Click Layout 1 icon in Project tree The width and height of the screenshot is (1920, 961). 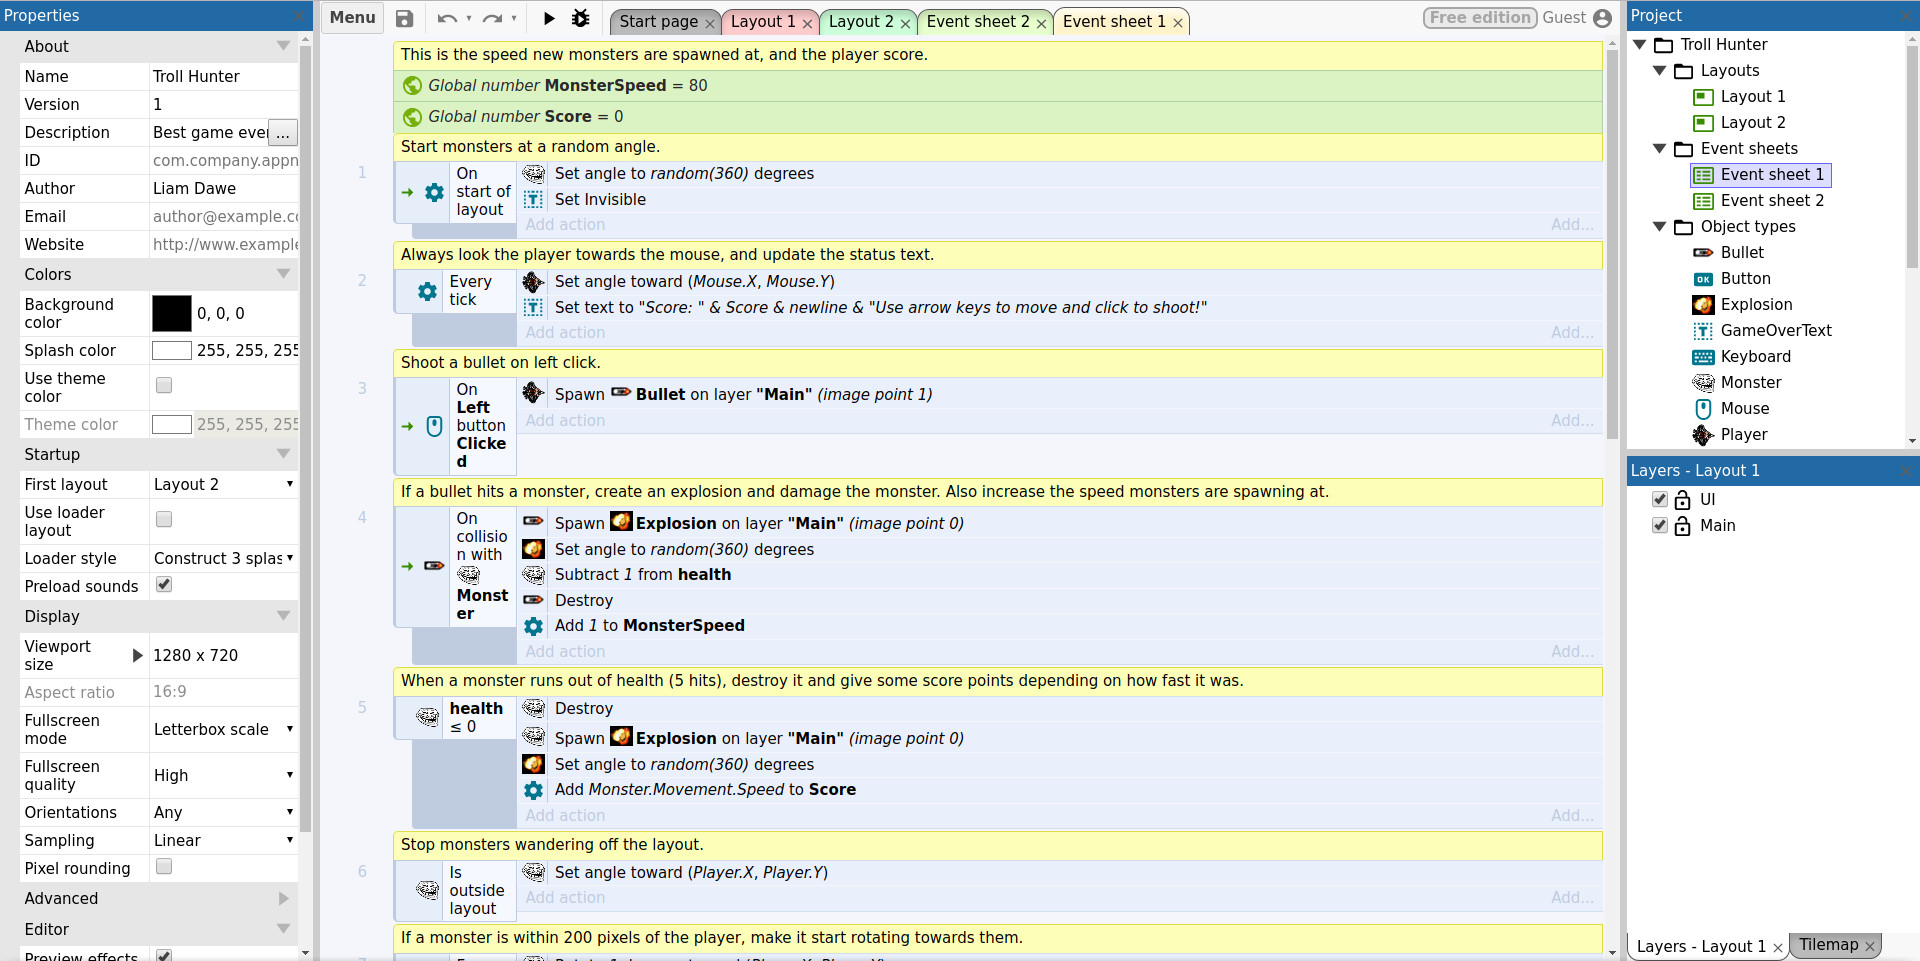[x=1703, y=97]
